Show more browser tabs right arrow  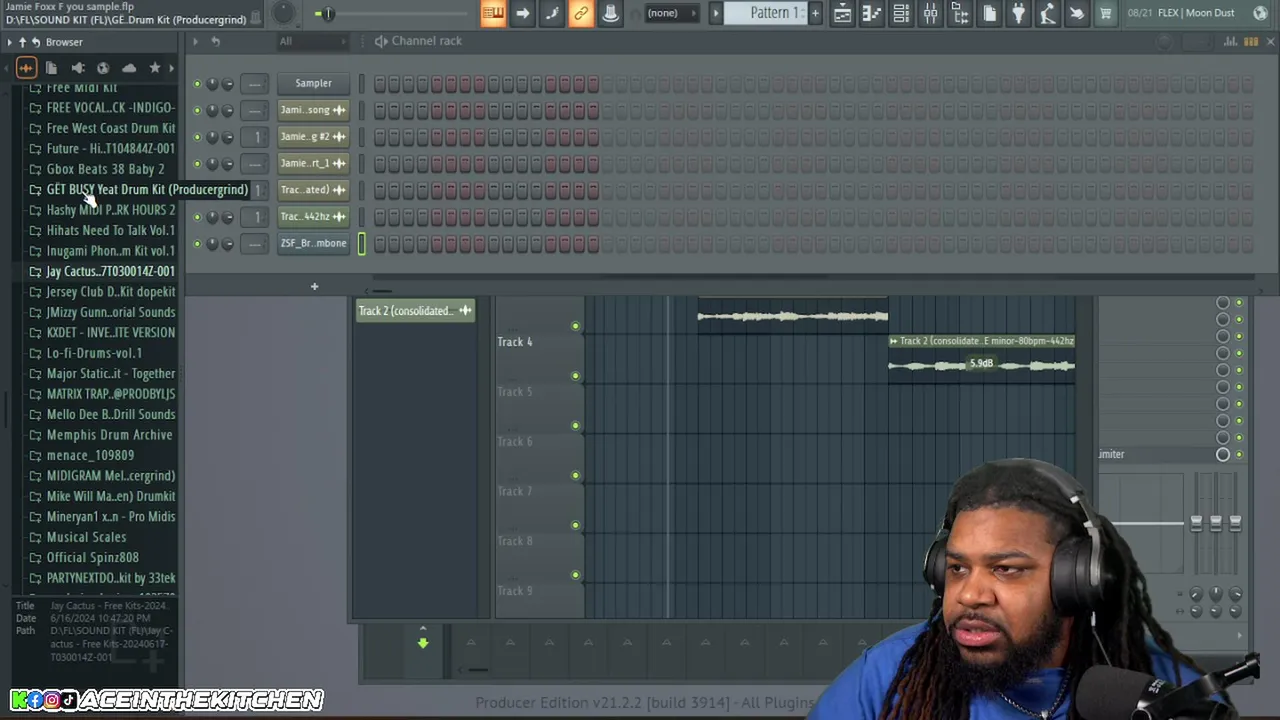(x=172, y=68)
